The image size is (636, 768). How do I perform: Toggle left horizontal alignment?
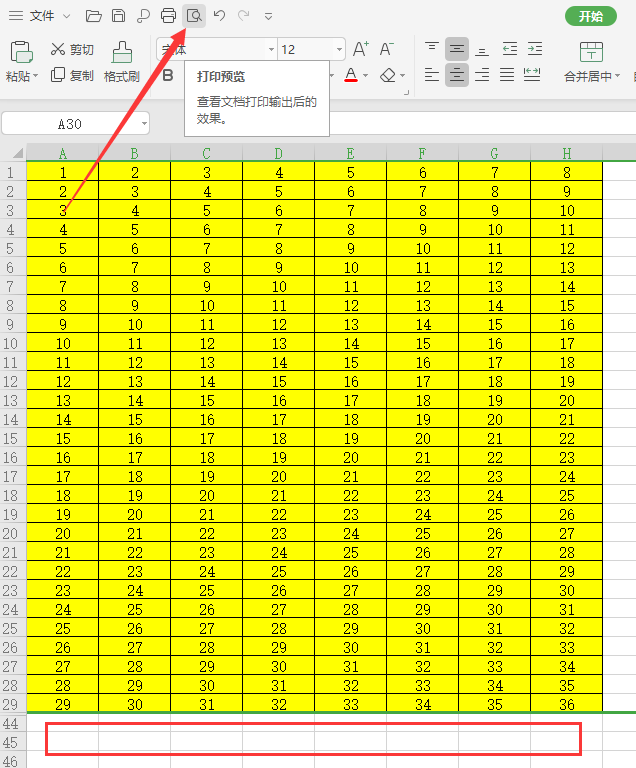point(432,75)
